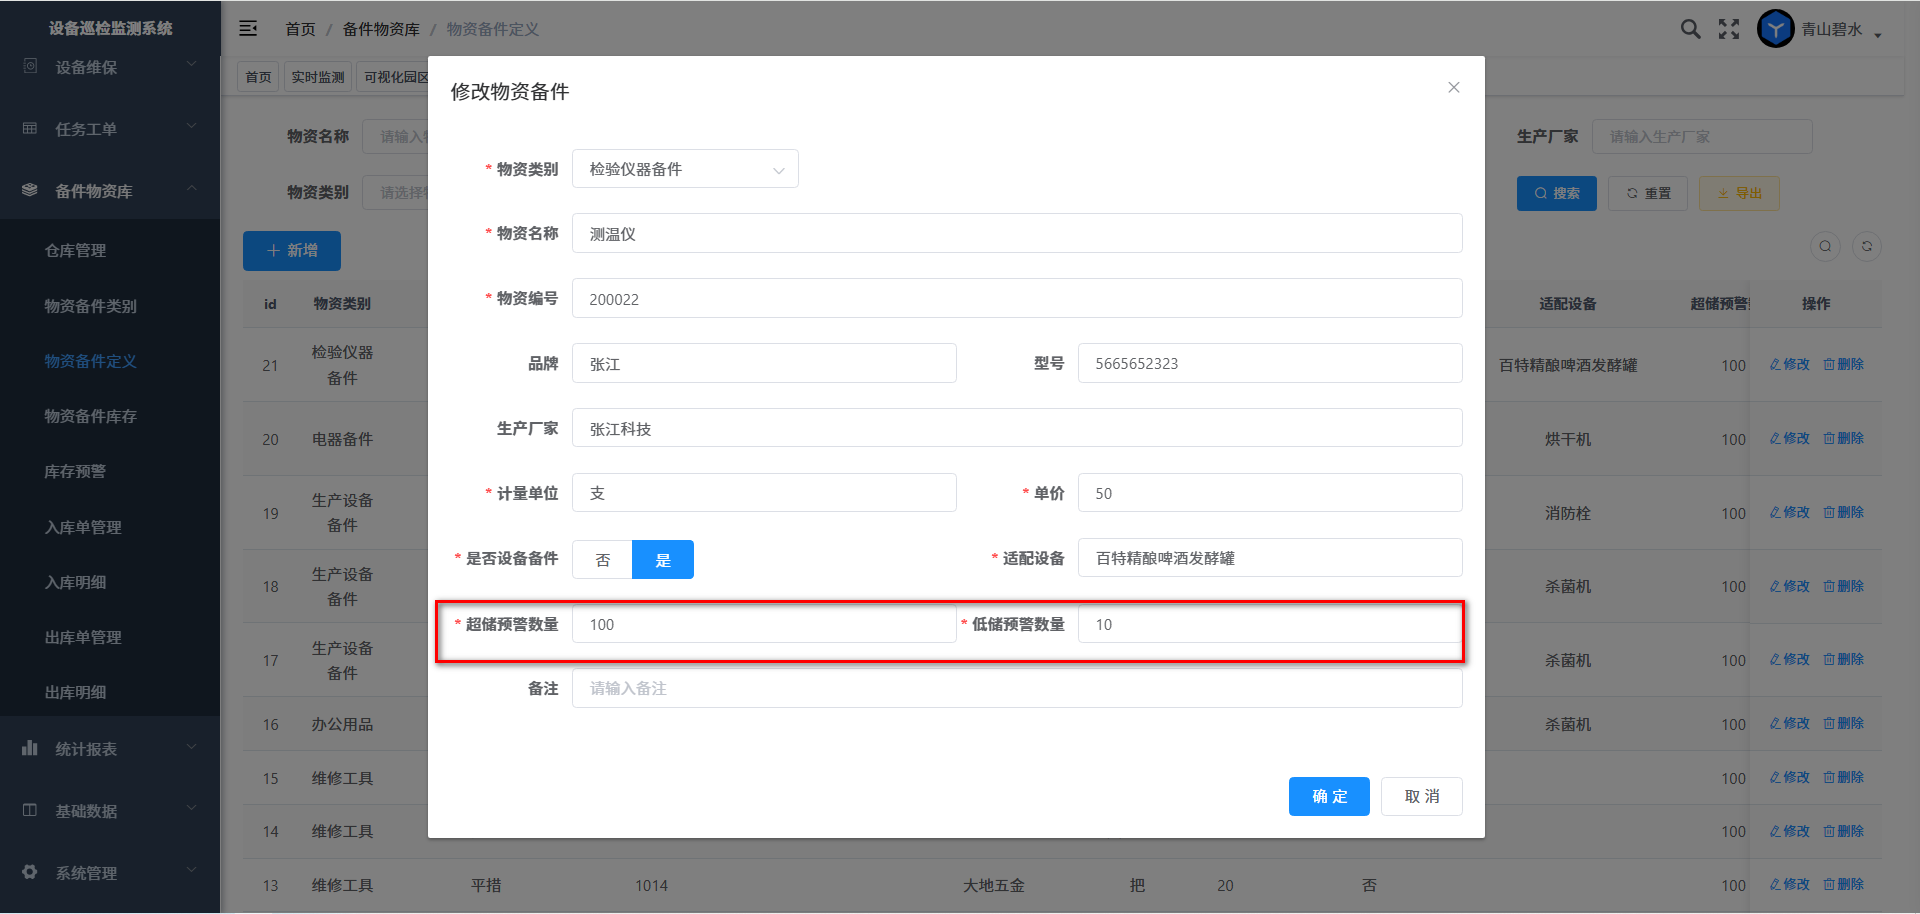Close the 修改物资备件 dialog with X
Screen dimensions: 1920x914
point(1454,88)
